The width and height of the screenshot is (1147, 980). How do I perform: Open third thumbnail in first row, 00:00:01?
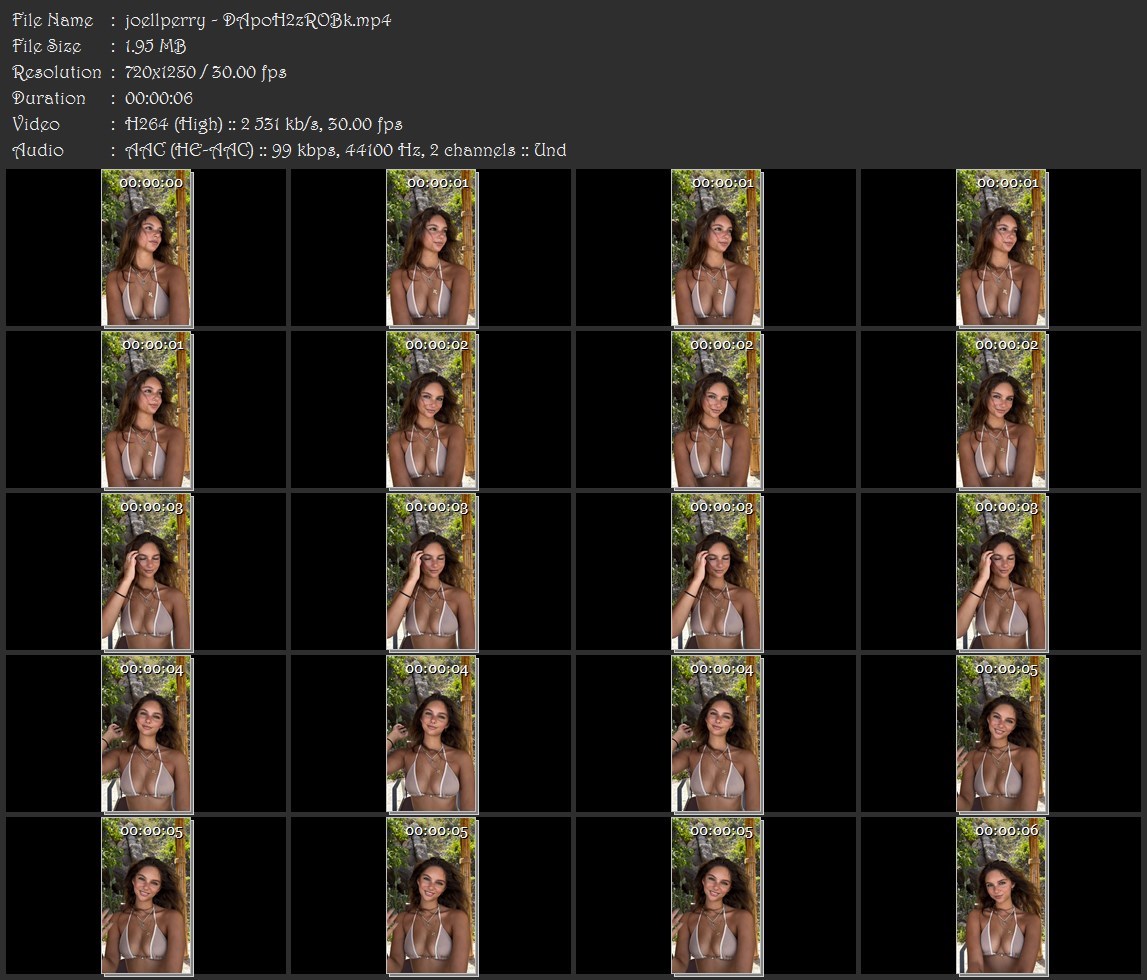[x=716, y=248]
